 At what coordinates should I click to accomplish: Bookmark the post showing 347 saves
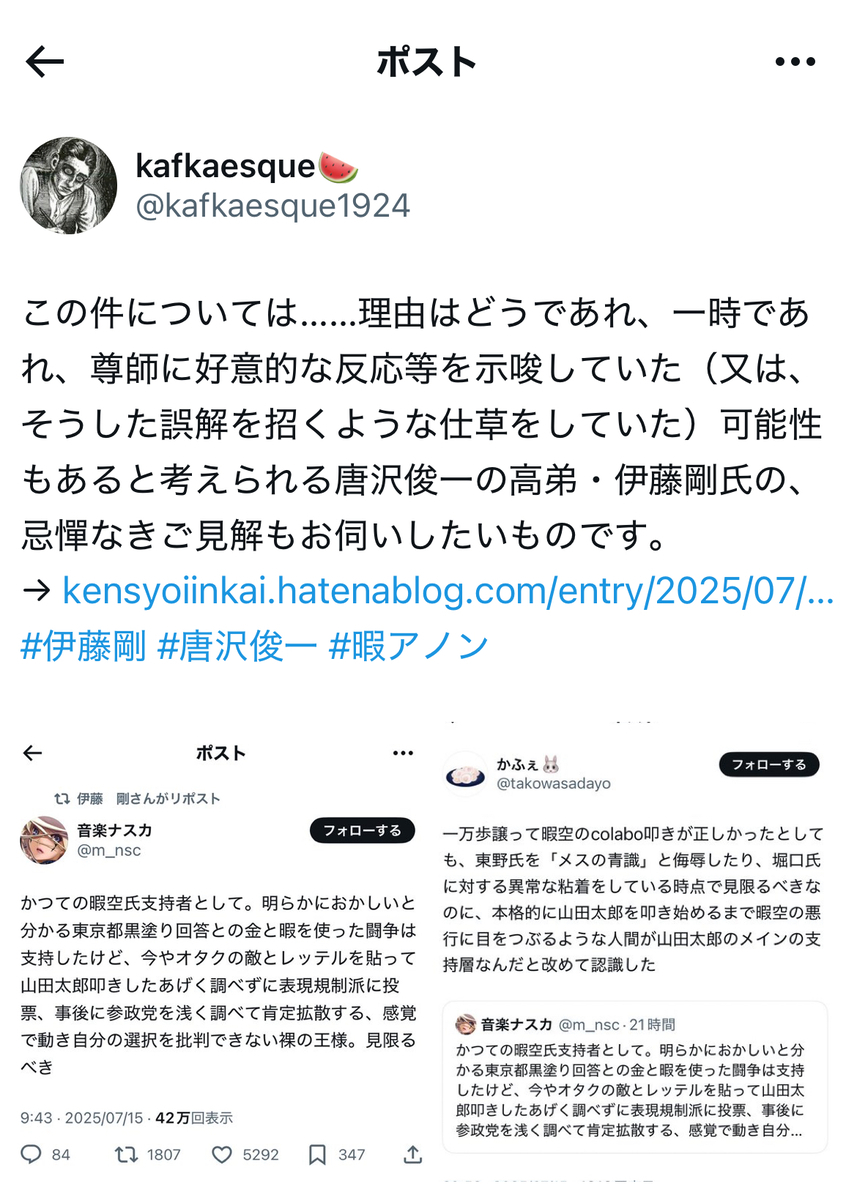(337, 1154)
